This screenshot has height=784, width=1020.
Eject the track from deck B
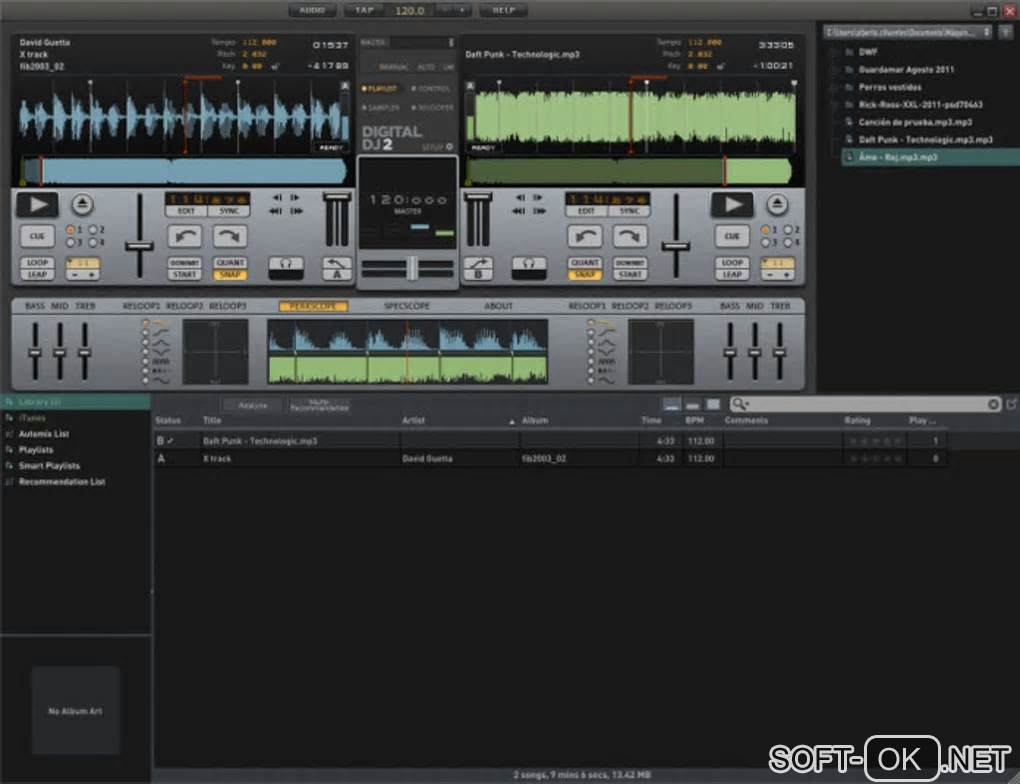pyautogui.click(x=777, y=204)
